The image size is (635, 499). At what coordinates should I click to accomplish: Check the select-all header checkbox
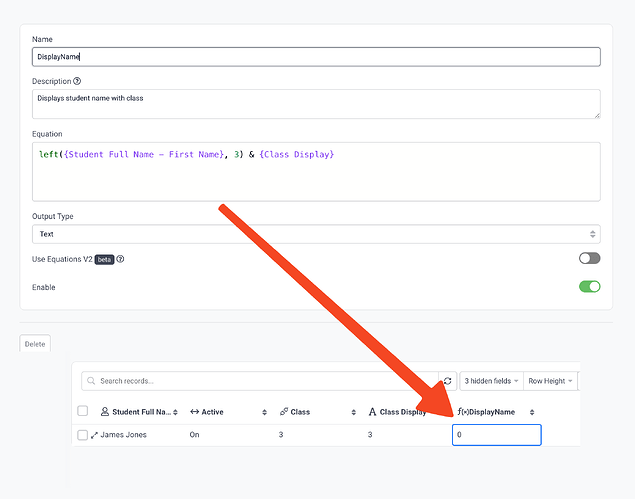pos(83,411)
